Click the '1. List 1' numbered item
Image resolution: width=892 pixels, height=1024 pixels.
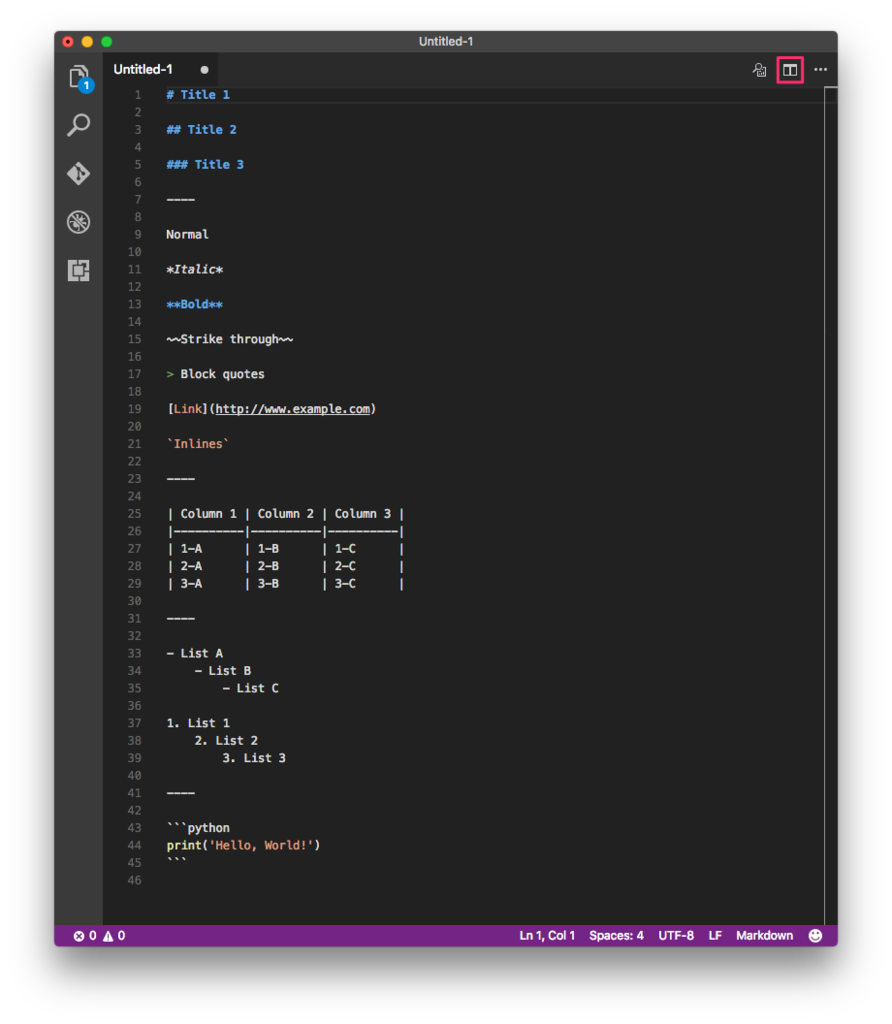point(198,724)
